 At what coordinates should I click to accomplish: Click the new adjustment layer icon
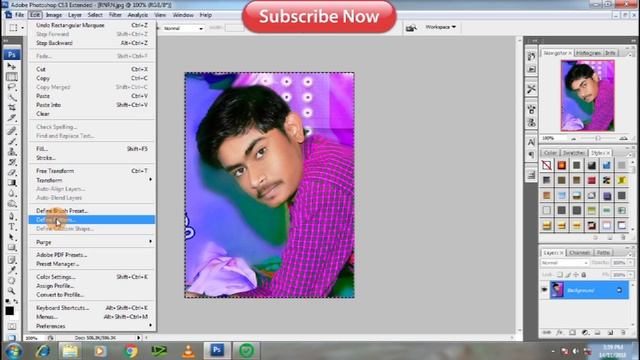pyautogui.click(x=585, y=333)
